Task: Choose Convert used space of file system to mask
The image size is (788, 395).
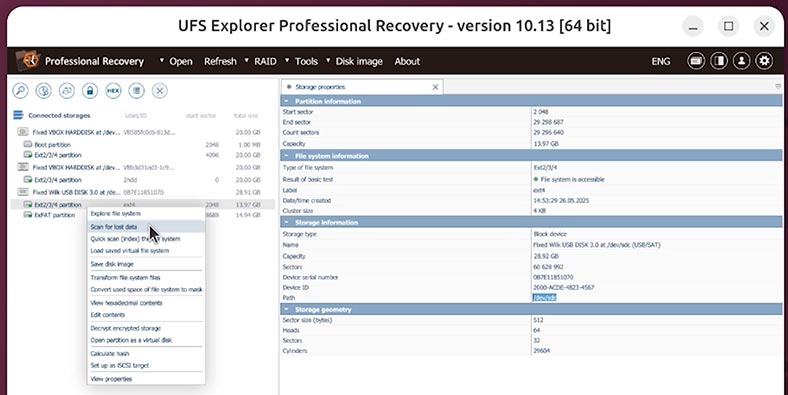Action: coord(146,289)
